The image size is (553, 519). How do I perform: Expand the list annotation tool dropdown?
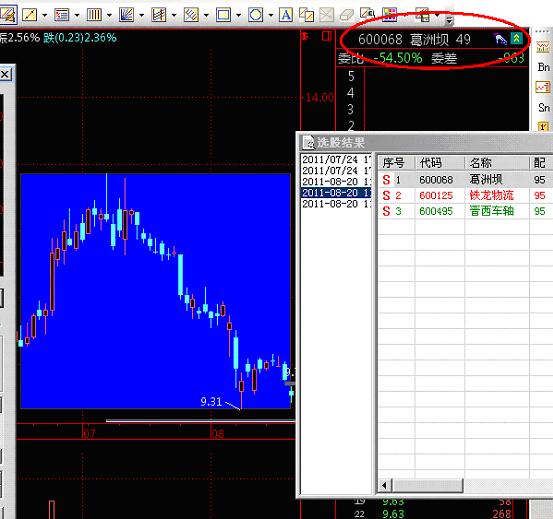(77, 15)
